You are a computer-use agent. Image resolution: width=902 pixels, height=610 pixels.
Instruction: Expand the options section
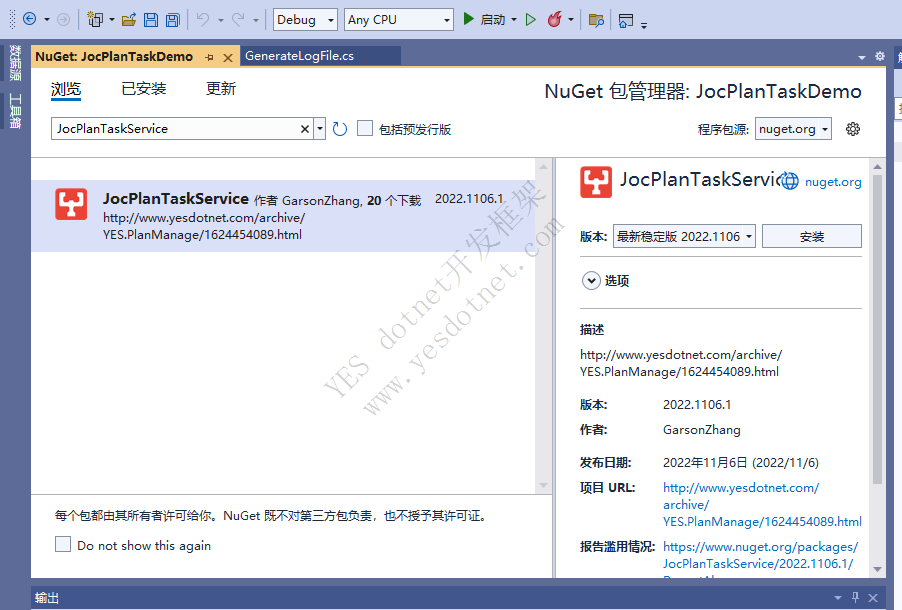pos(591,280)
